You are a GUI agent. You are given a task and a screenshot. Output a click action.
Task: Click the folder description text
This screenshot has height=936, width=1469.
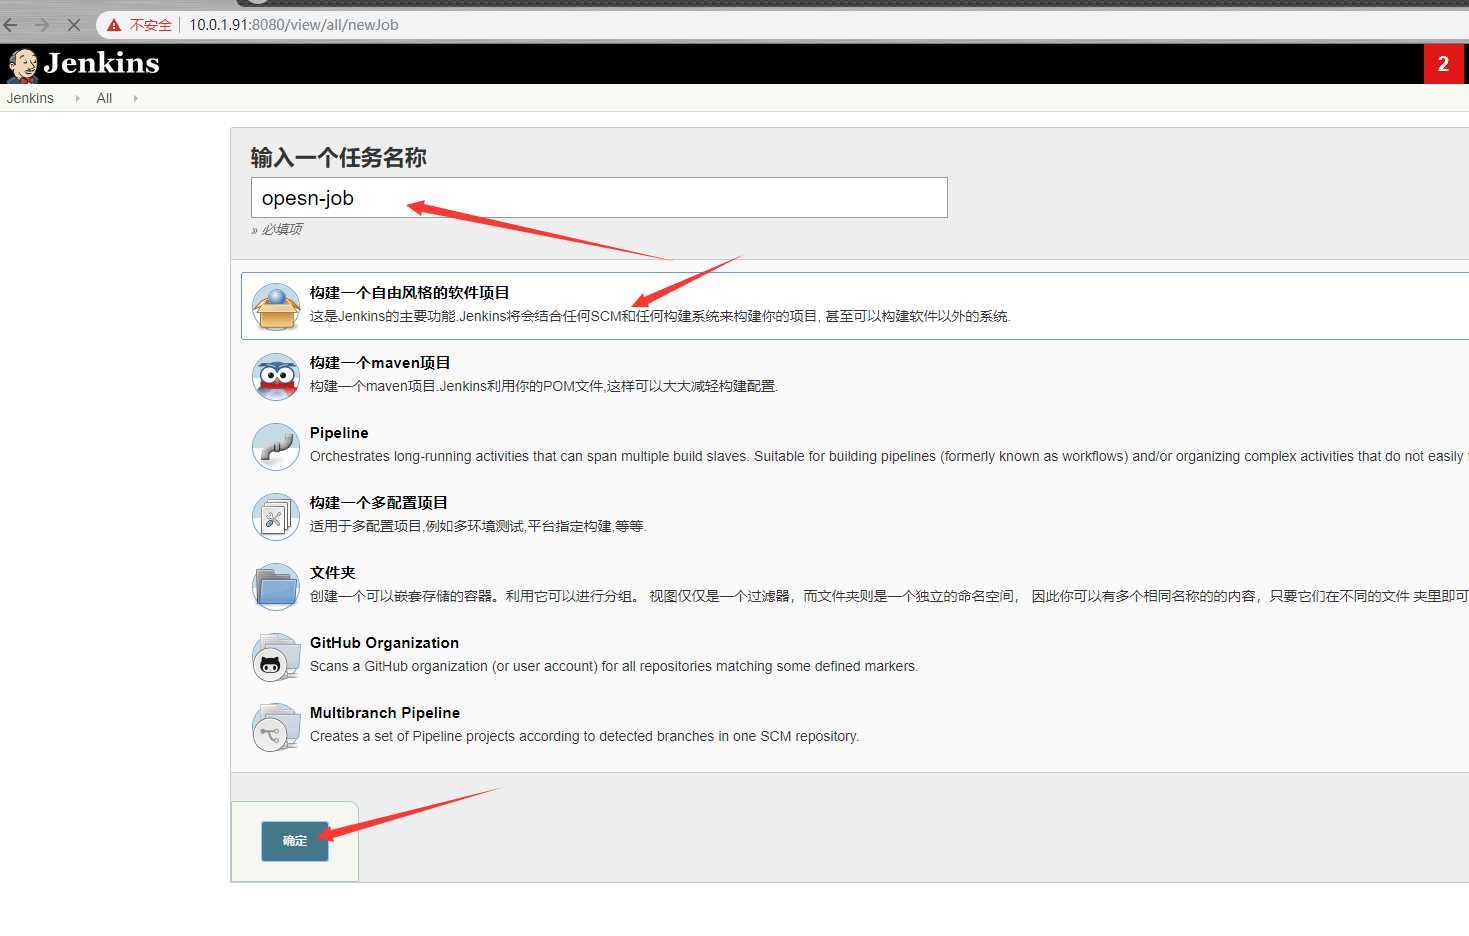coord(889,596)
